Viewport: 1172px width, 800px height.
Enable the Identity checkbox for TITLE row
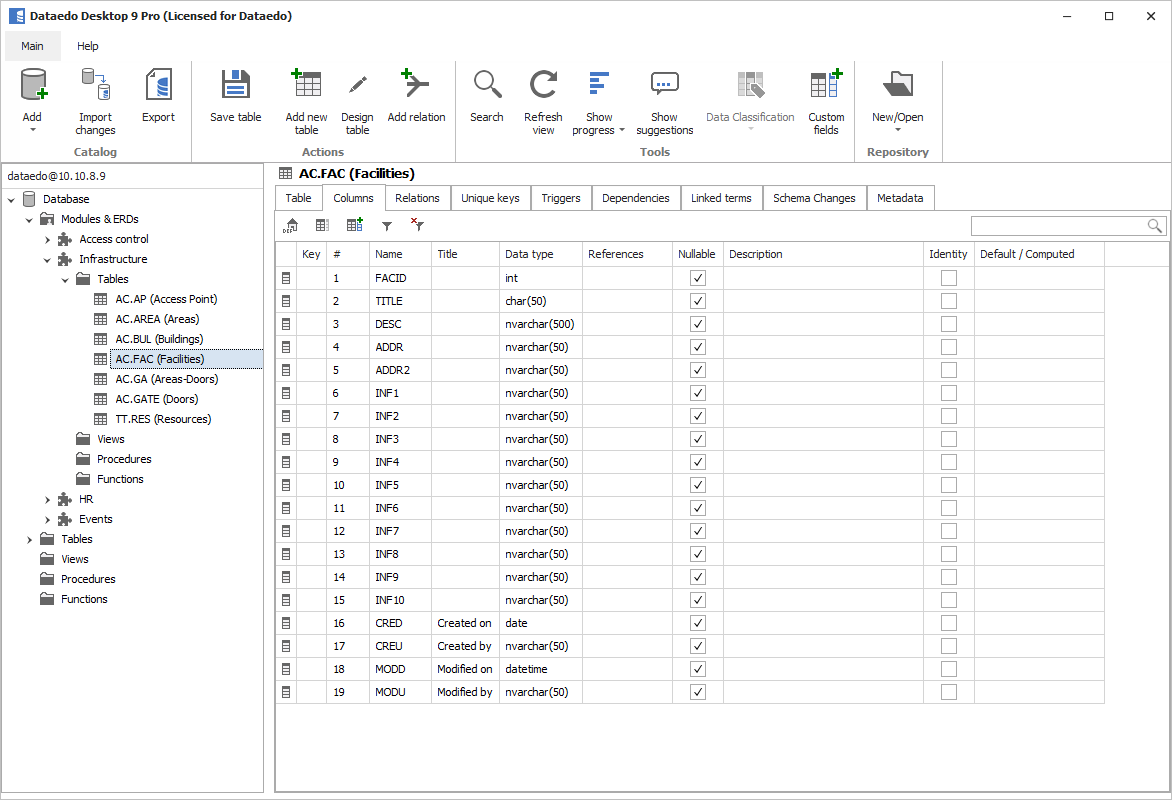pos(948,300)
